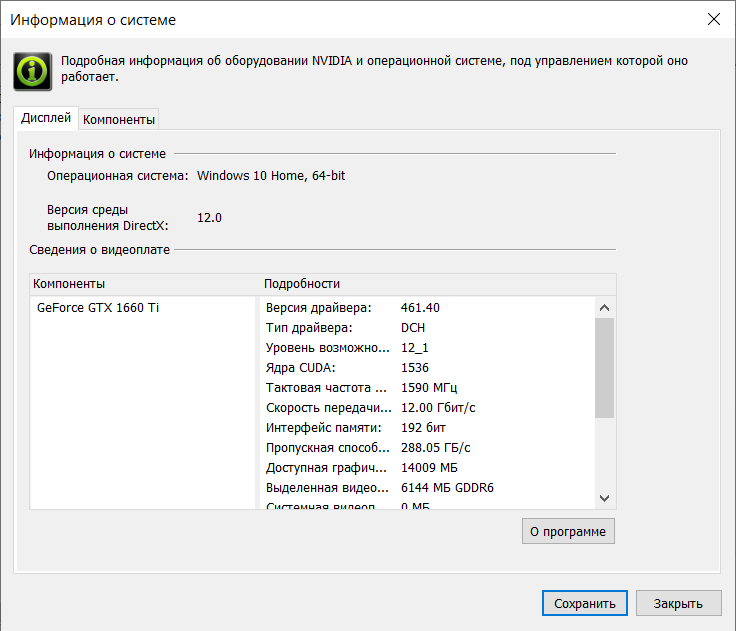Click the Версия среды выполнения DirectX label
Screen dimensions: 736x631
click(x=107, y=218)
